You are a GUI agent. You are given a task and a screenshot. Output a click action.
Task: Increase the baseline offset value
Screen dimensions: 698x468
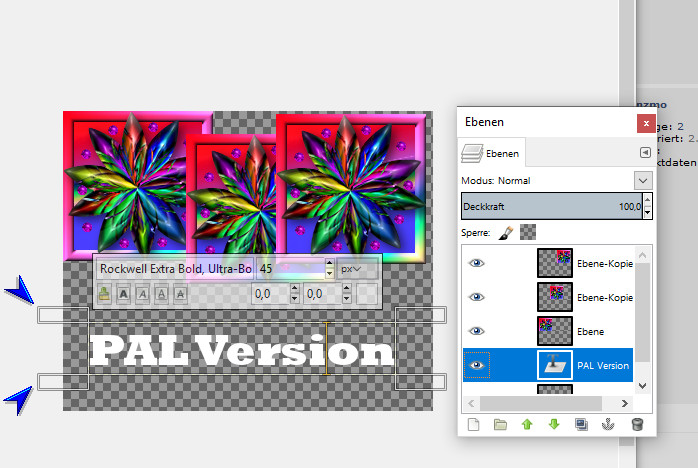(294, 289)
